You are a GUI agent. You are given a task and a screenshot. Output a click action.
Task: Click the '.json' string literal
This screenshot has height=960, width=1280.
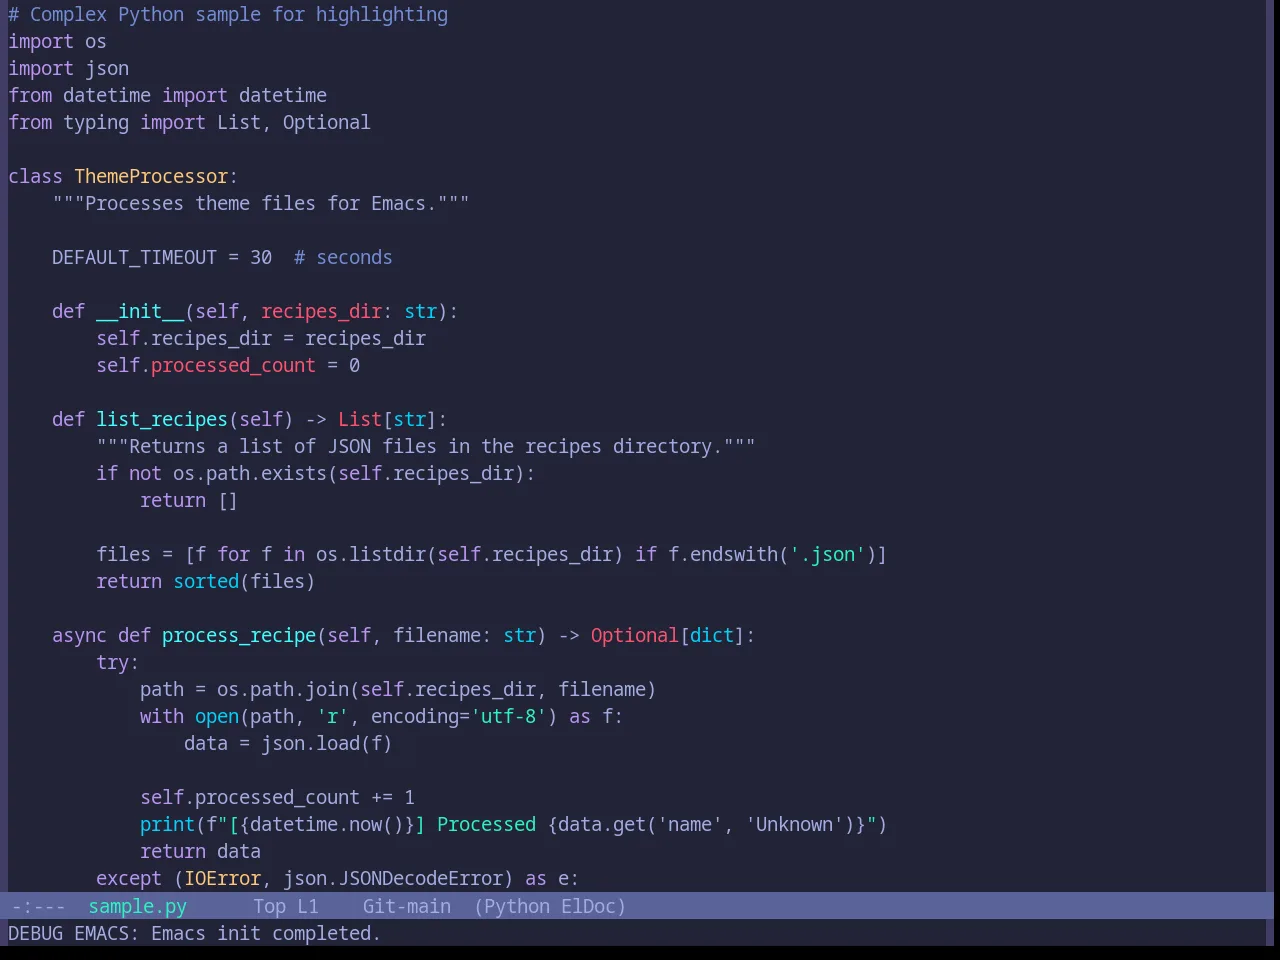[x=828, y=554]
